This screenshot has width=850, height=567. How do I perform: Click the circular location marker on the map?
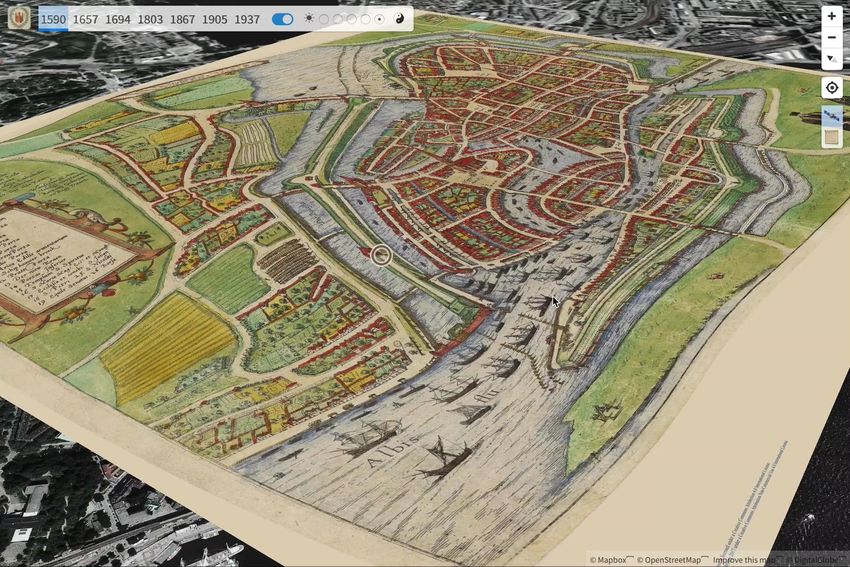tap(381, 255)
